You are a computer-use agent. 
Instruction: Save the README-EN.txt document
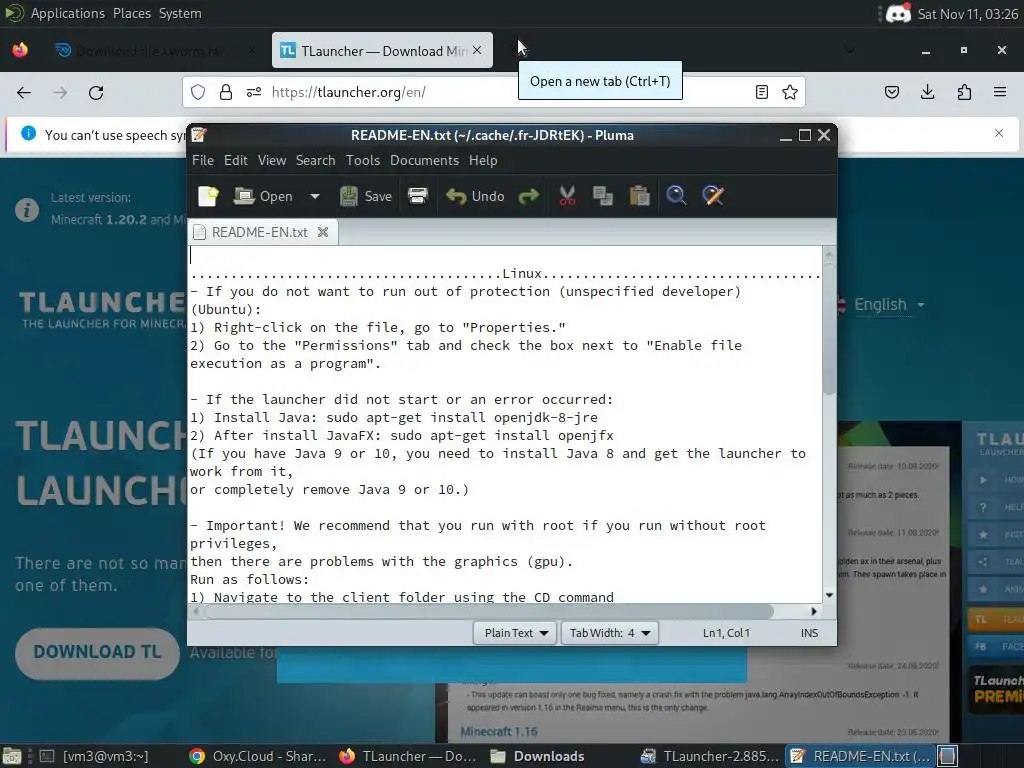tap(366, 196)
